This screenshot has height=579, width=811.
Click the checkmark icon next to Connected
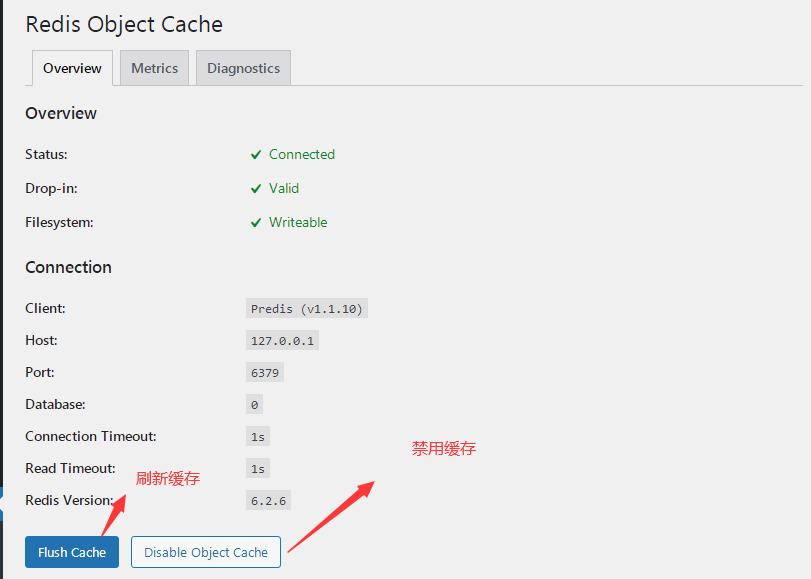pos(256,155)
